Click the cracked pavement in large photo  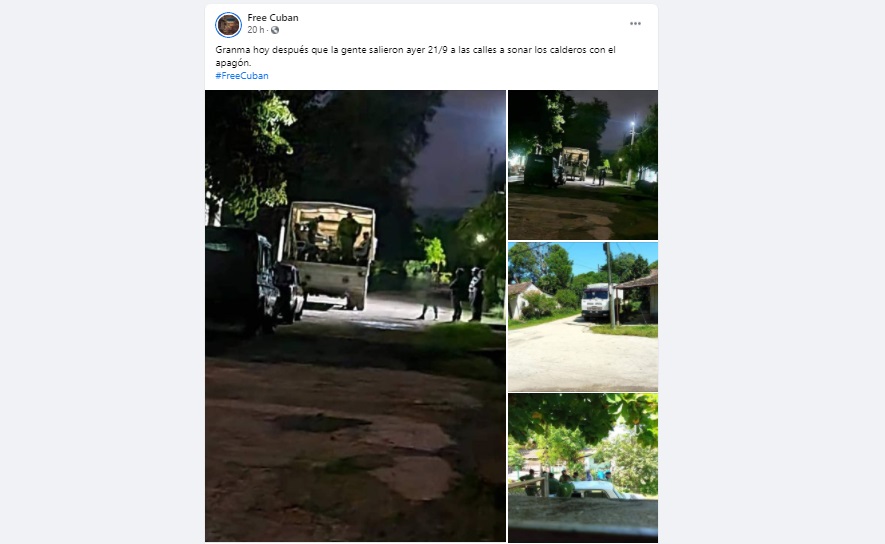(350, 451)
